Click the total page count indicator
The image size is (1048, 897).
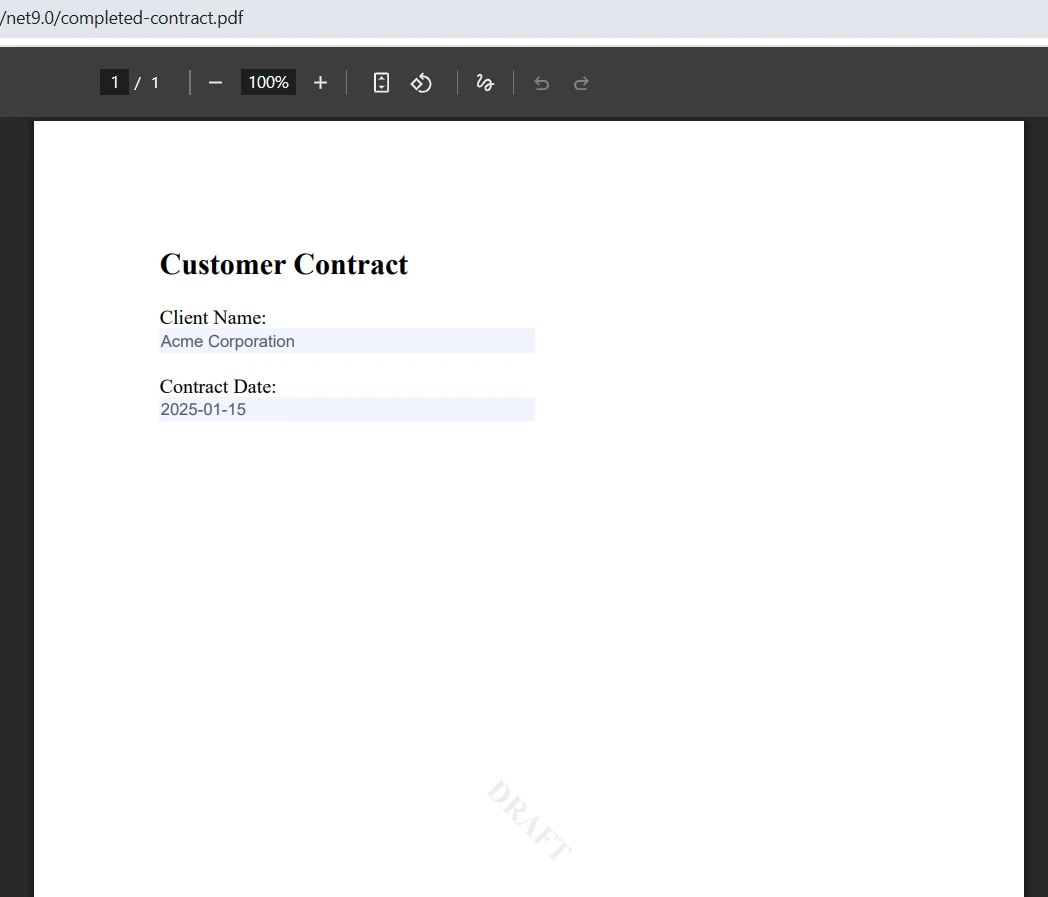(x=154, y=83)
